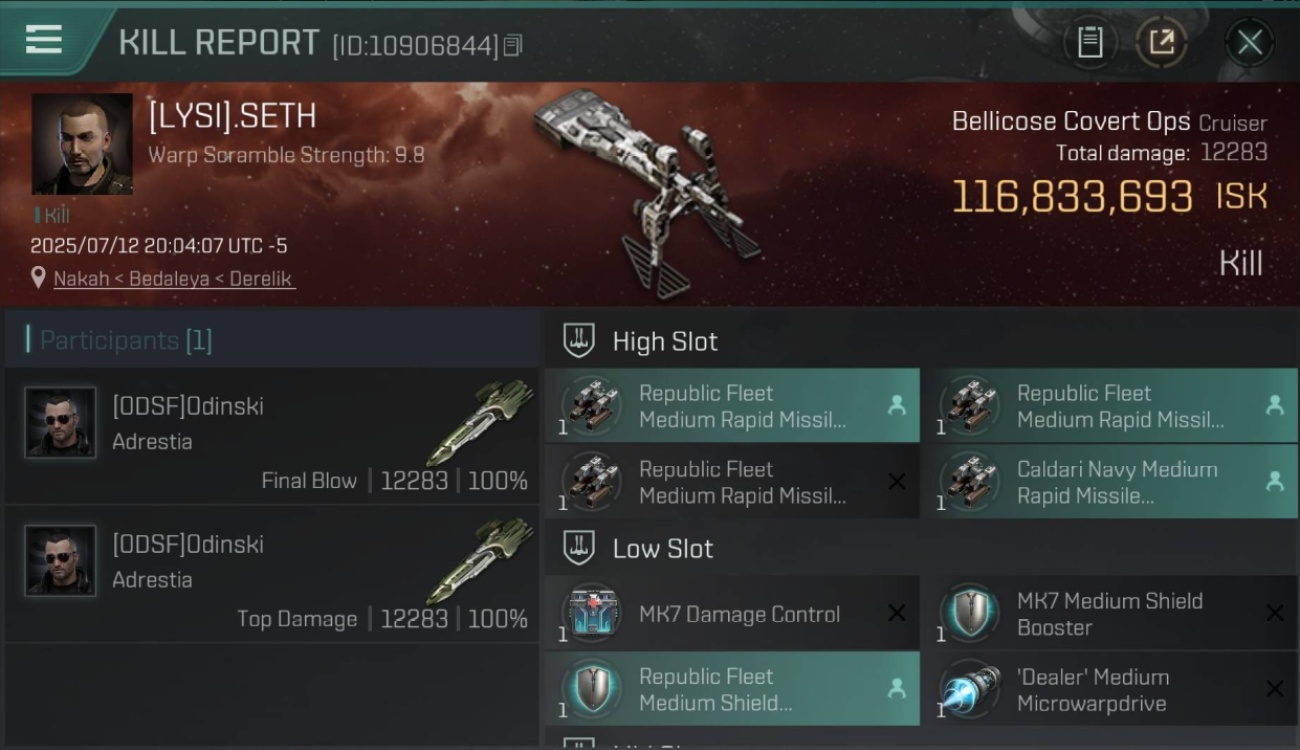The height and width of the screenshot is (750, 1300).
Task: Click the share kill report icon
Action: point(1161,42)
